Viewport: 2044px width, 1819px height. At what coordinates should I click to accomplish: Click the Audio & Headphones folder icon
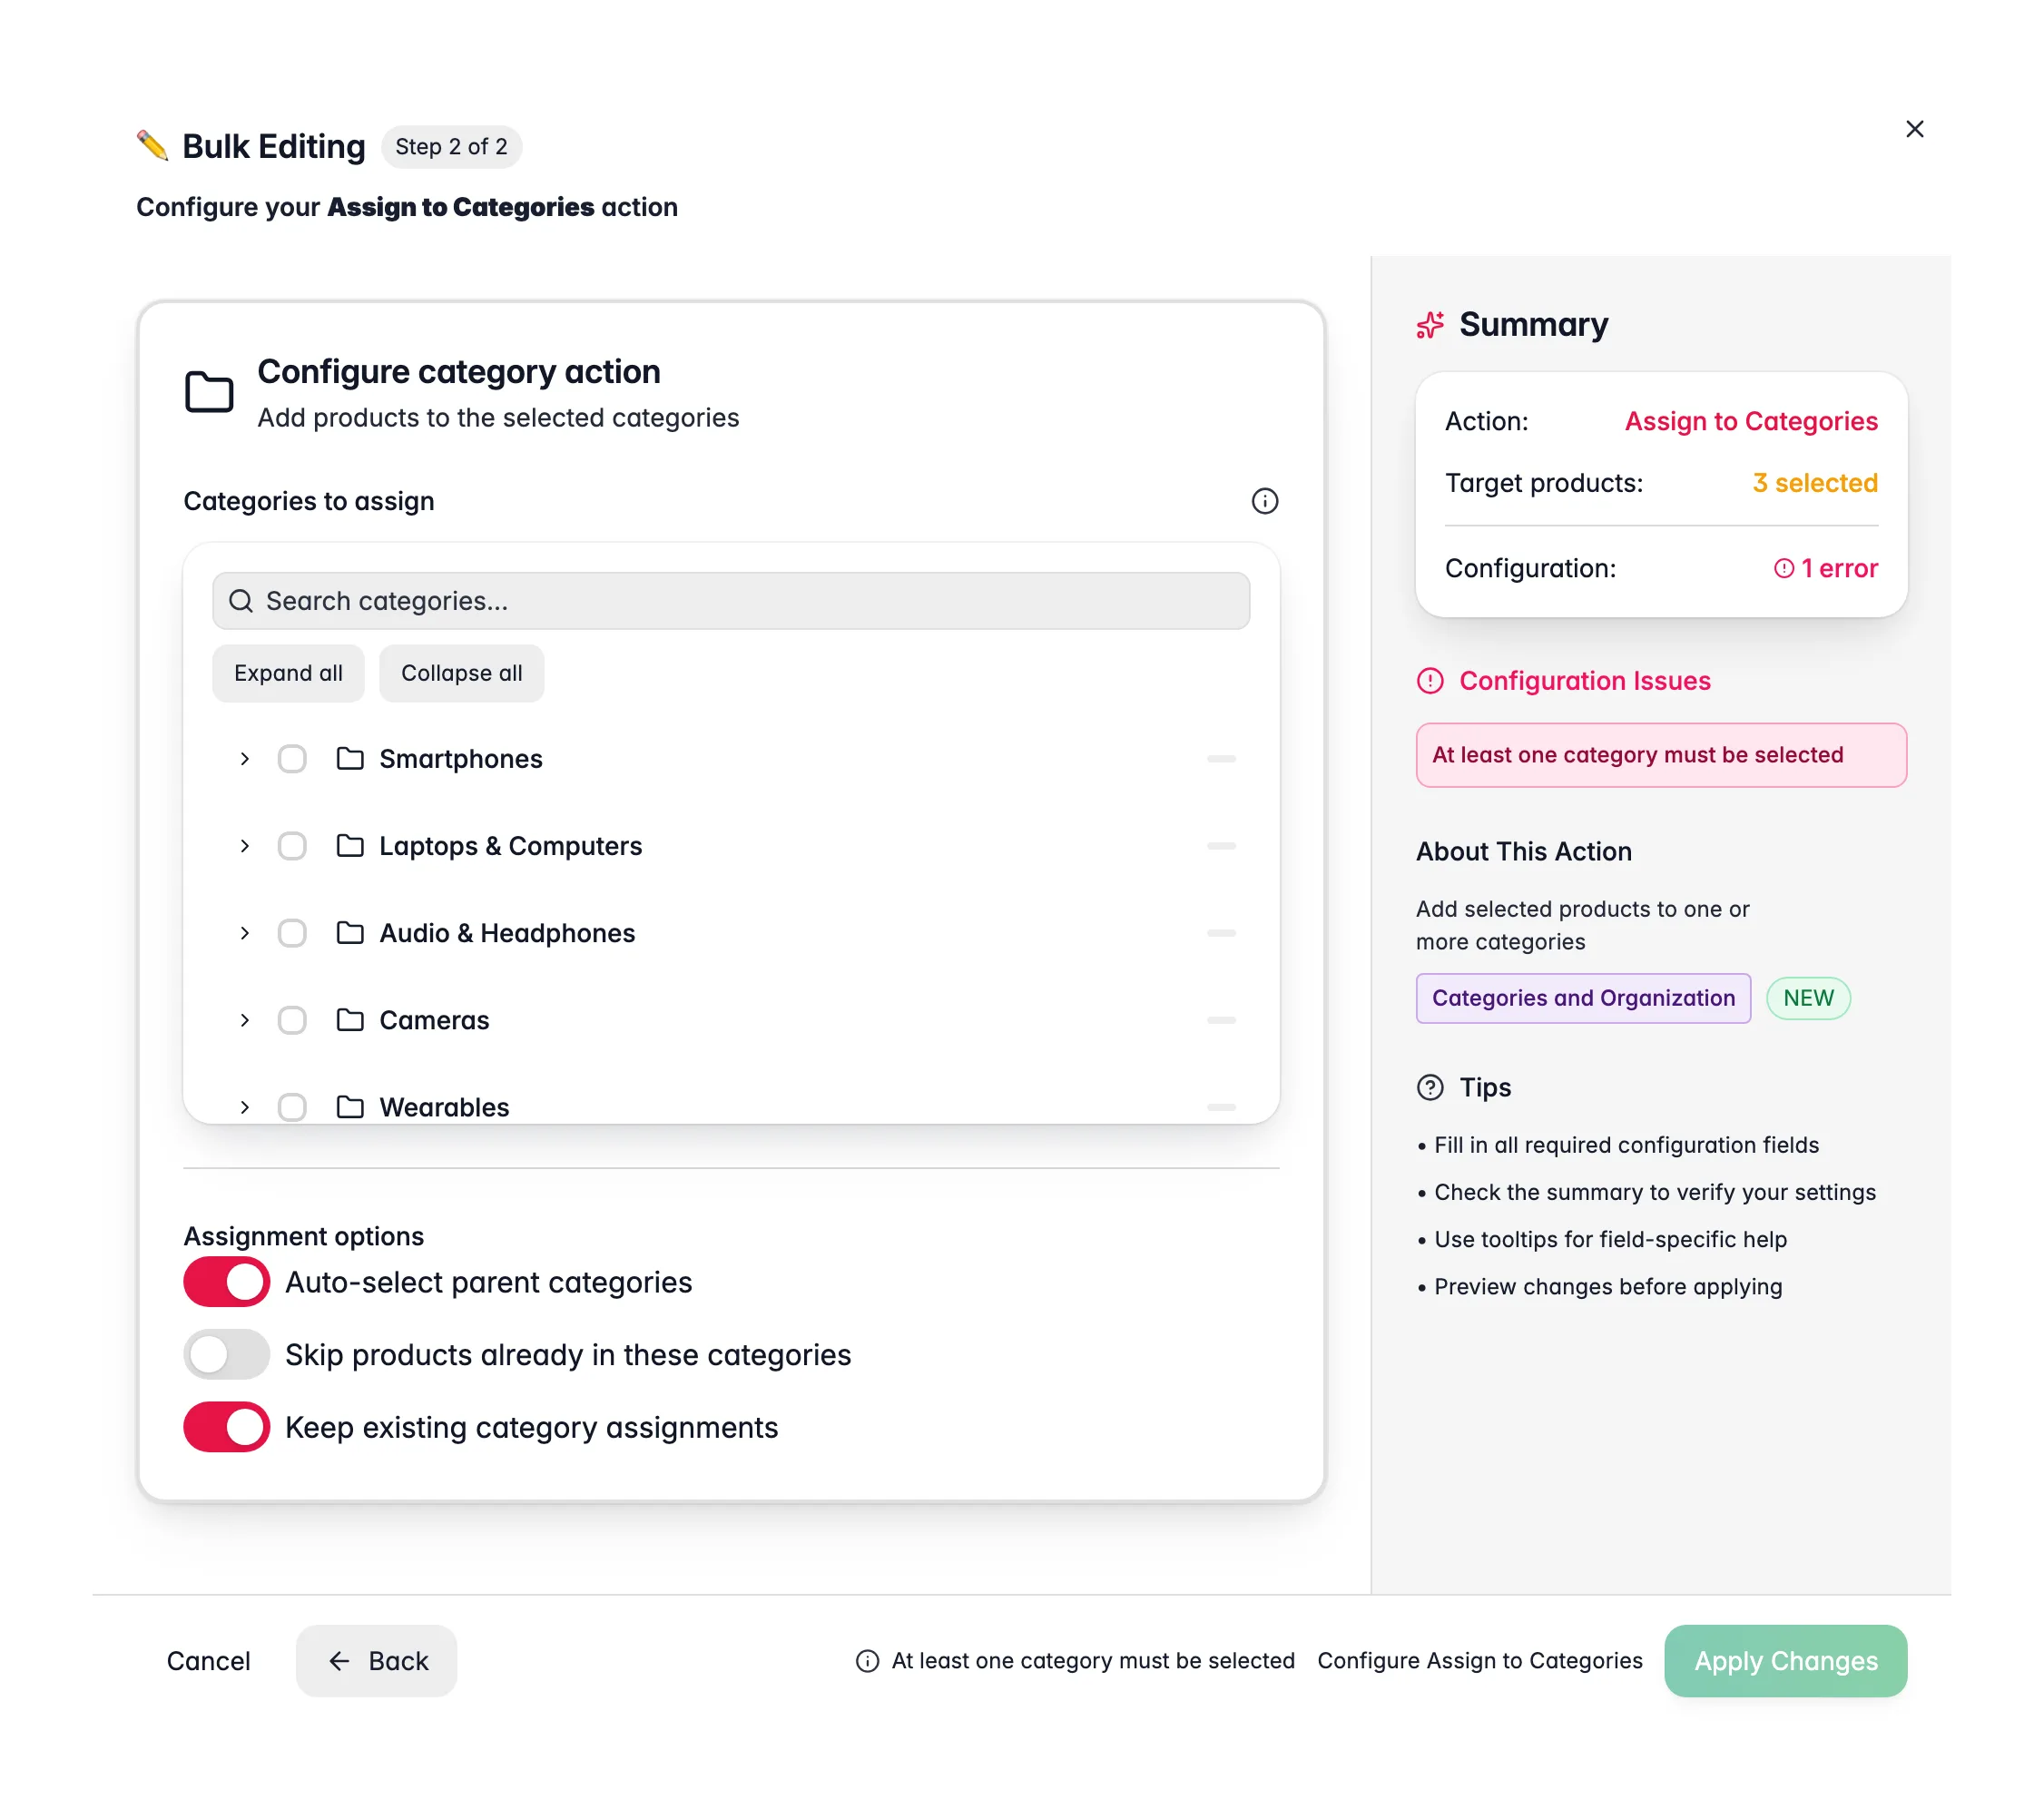point(350,933)
